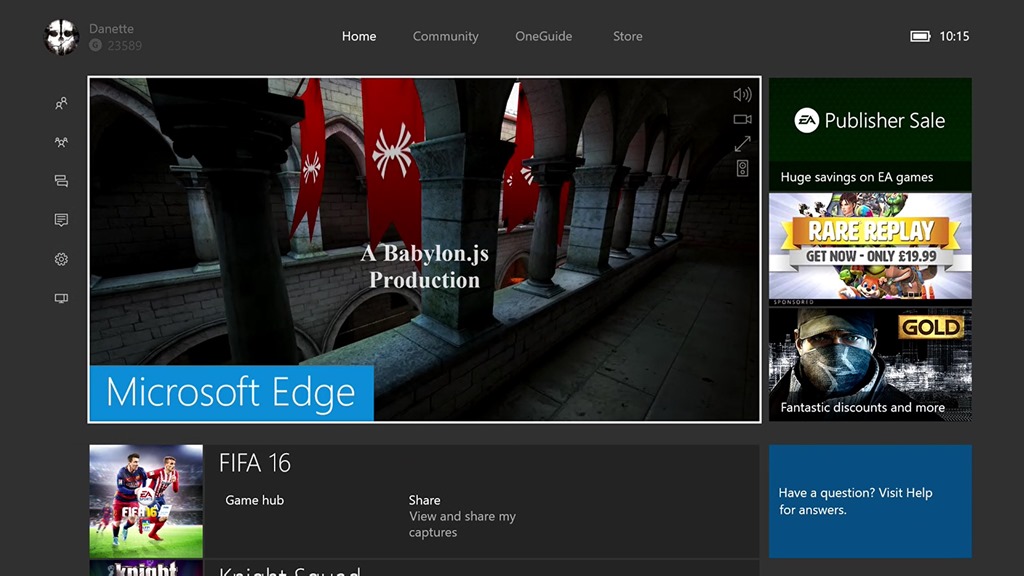Viewport: 1024px width, 576px height.
Task: Open the EA Publisher Sale tile
Action: click(870, 134)
